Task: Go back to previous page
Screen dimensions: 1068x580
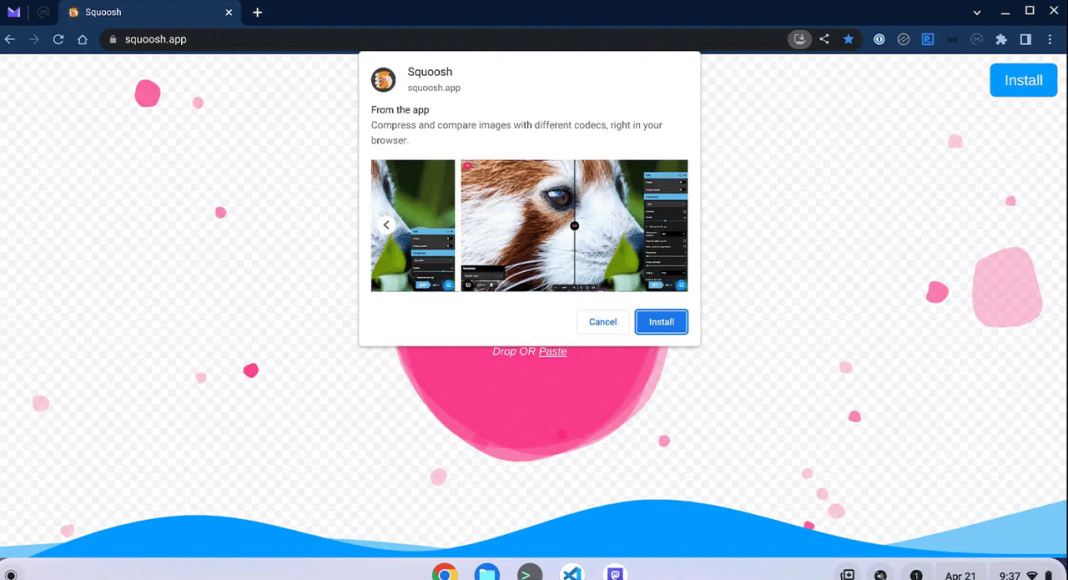Action: click(10, 39)
